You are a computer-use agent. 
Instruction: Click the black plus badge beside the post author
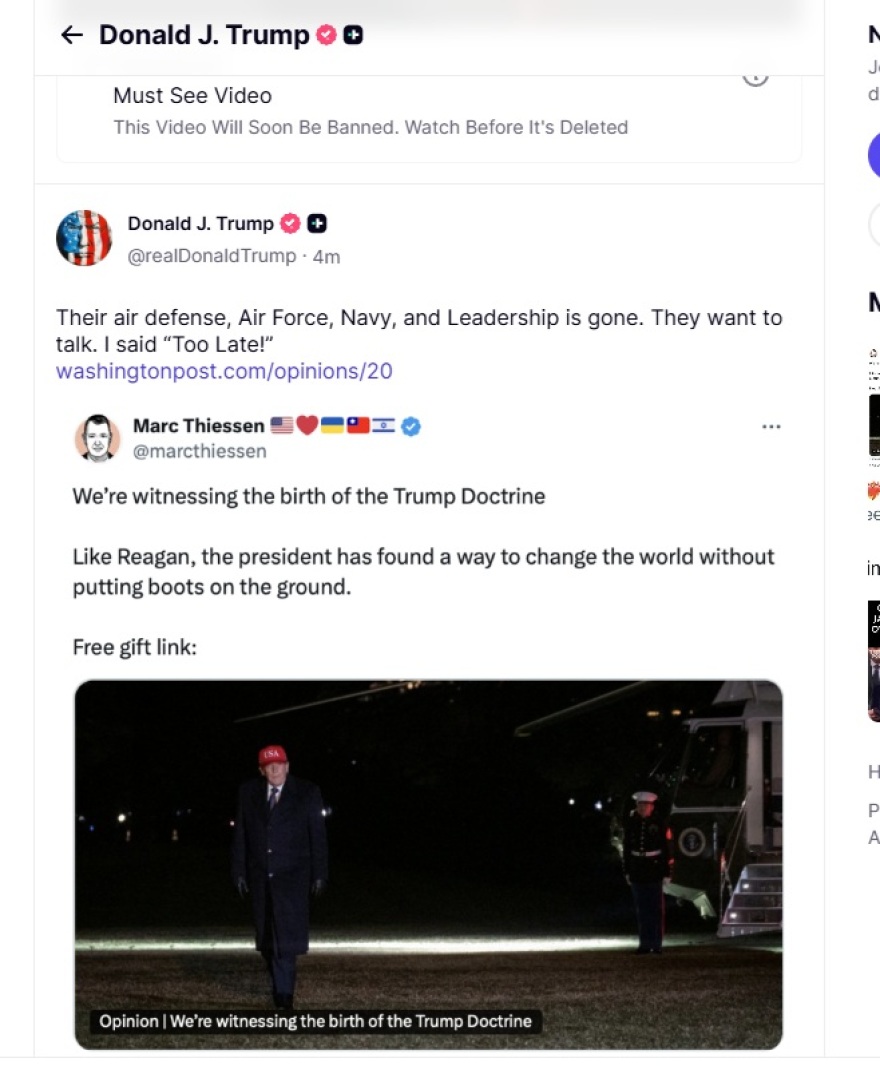point(317,224)
